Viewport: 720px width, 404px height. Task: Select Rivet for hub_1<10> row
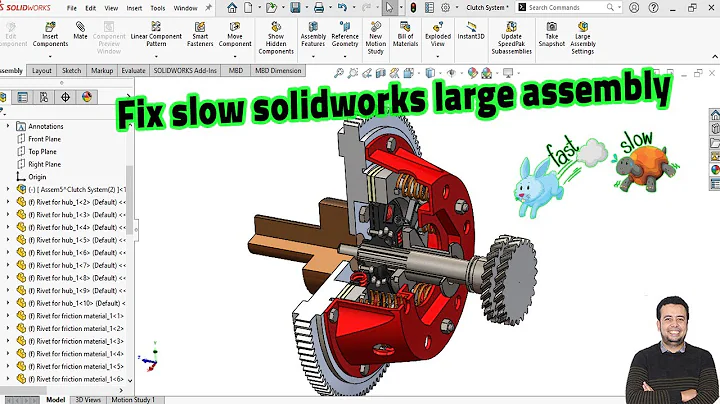[71, 303]
